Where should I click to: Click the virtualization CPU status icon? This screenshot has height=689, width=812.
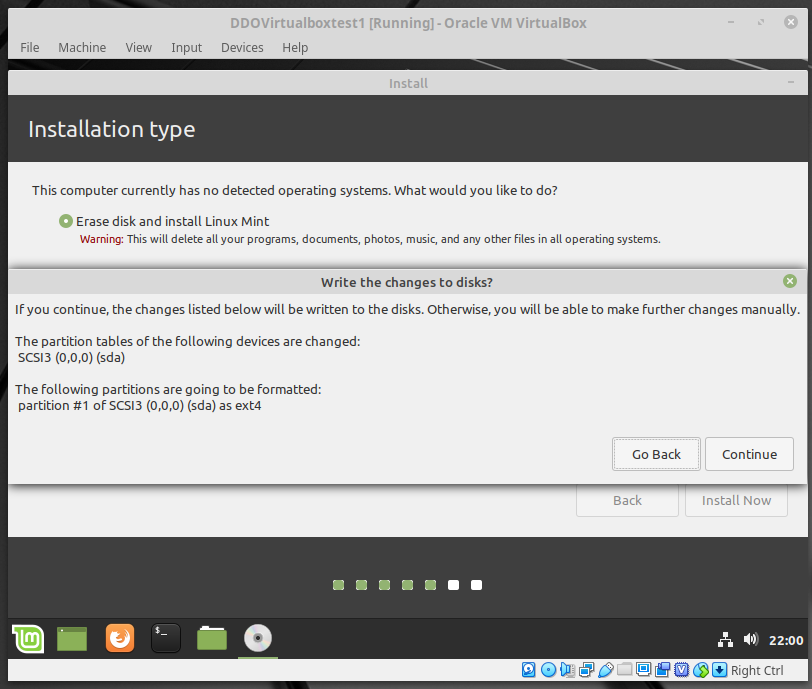point(682,670)
